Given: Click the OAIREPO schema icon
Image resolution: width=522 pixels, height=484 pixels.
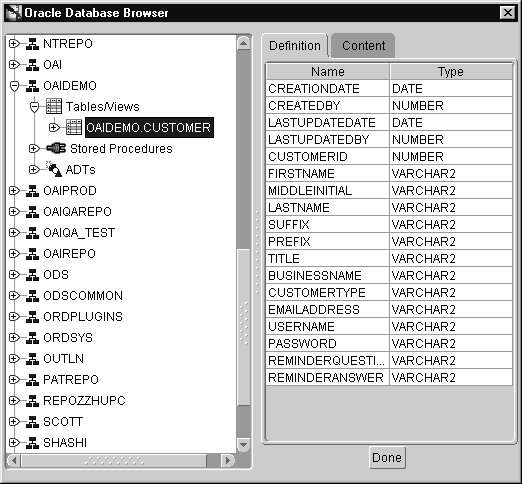Looking at the screenshot, I should pyautogui.click(x=32, y=254).
